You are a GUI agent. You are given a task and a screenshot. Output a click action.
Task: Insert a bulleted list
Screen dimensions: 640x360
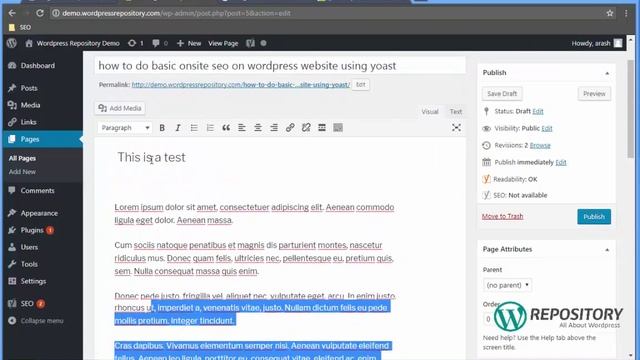click(194, 128)
